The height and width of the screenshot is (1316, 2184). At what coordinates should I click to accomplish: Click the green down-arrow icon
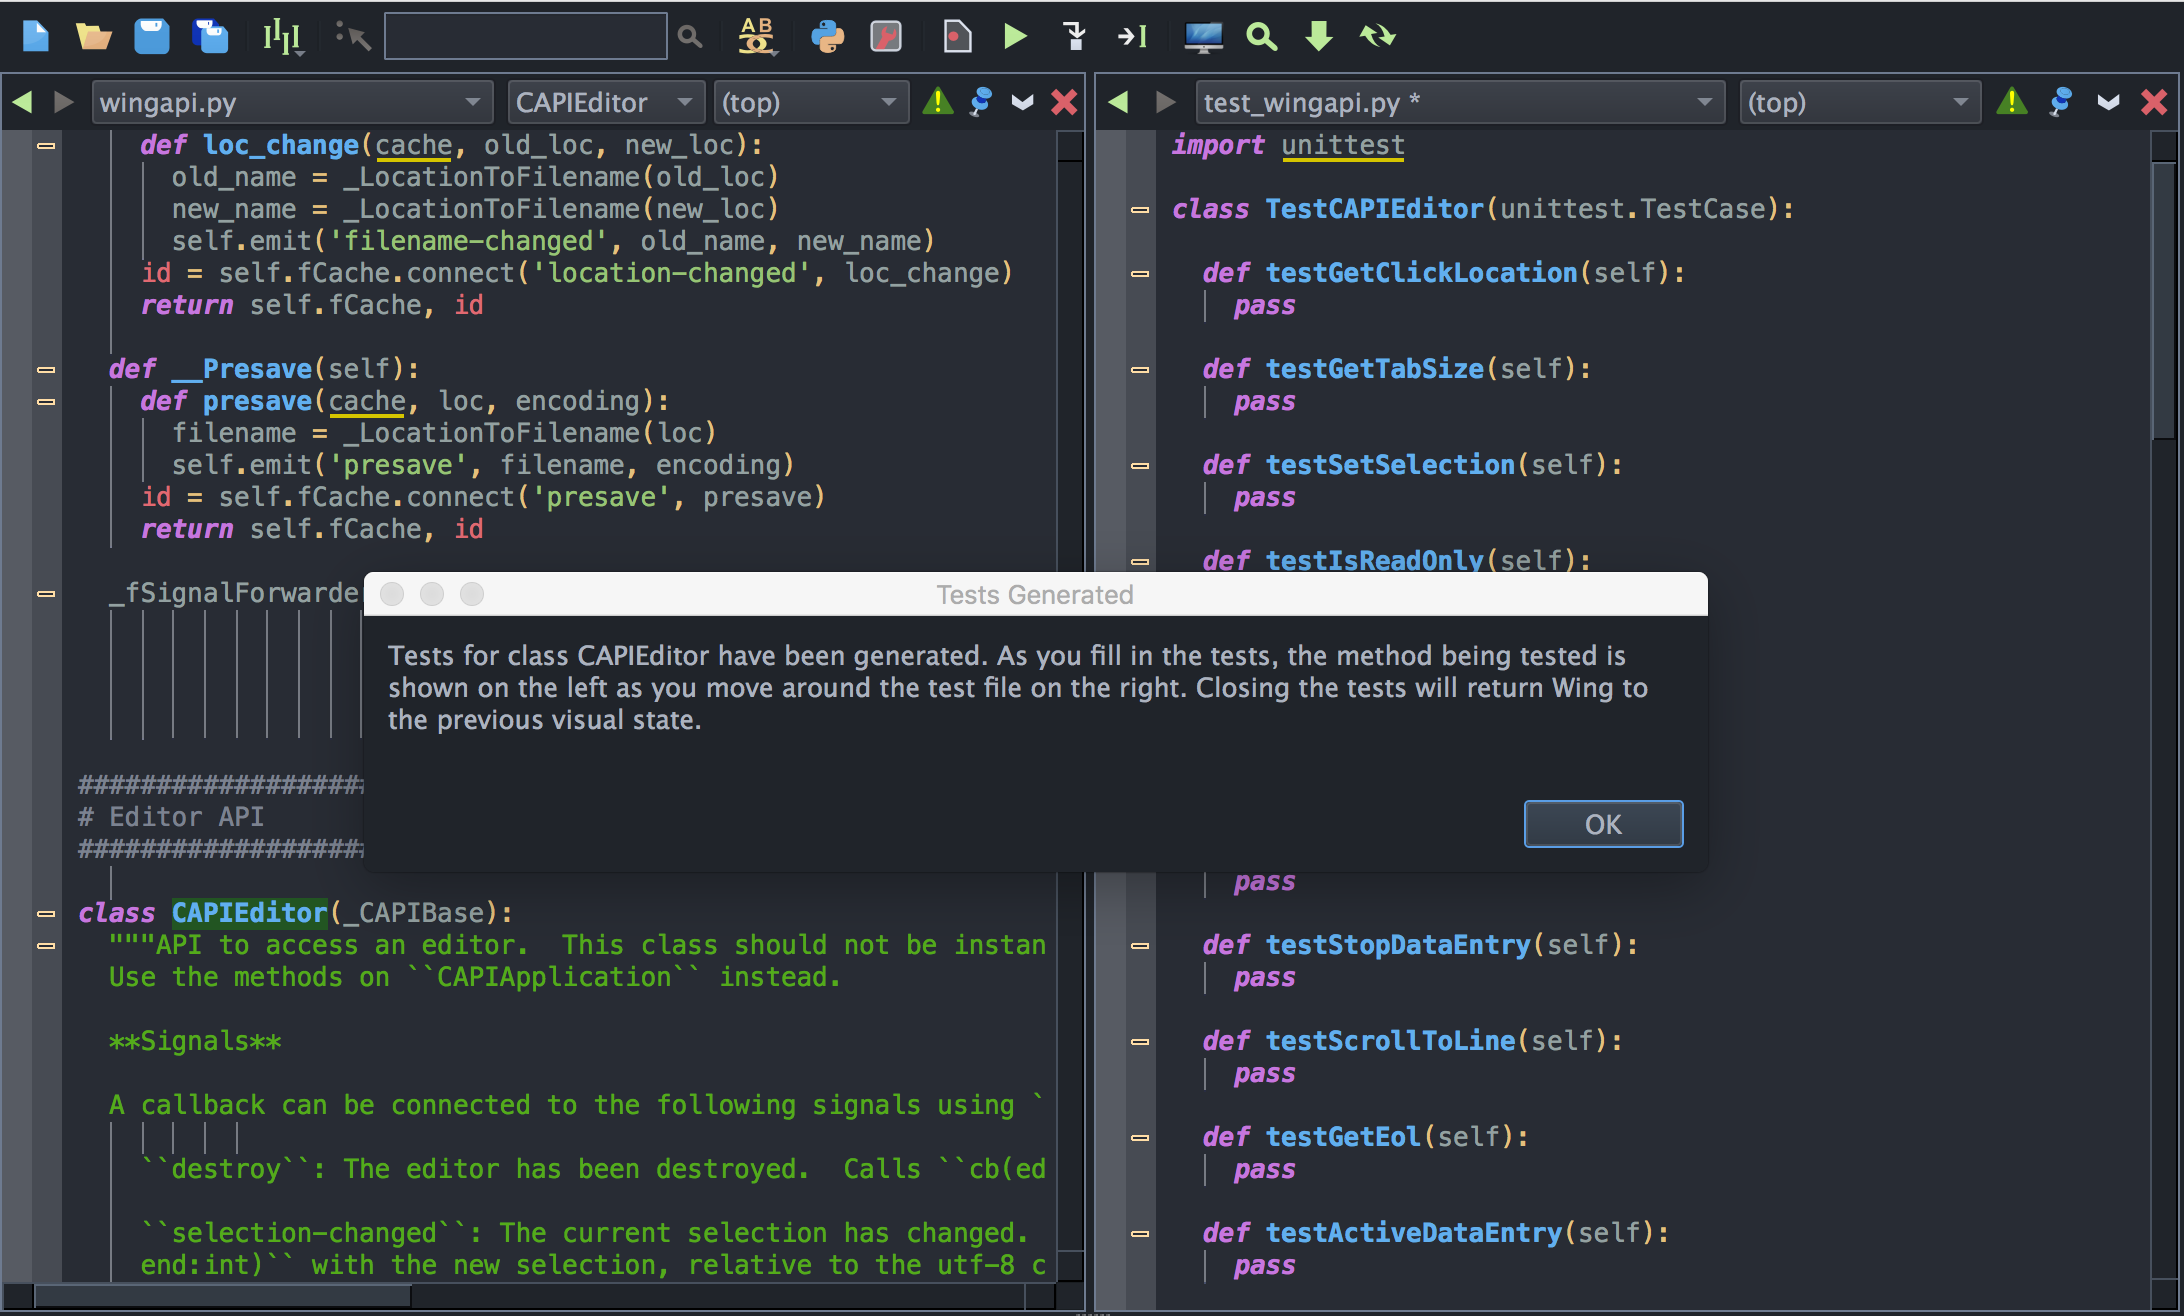1319,37
